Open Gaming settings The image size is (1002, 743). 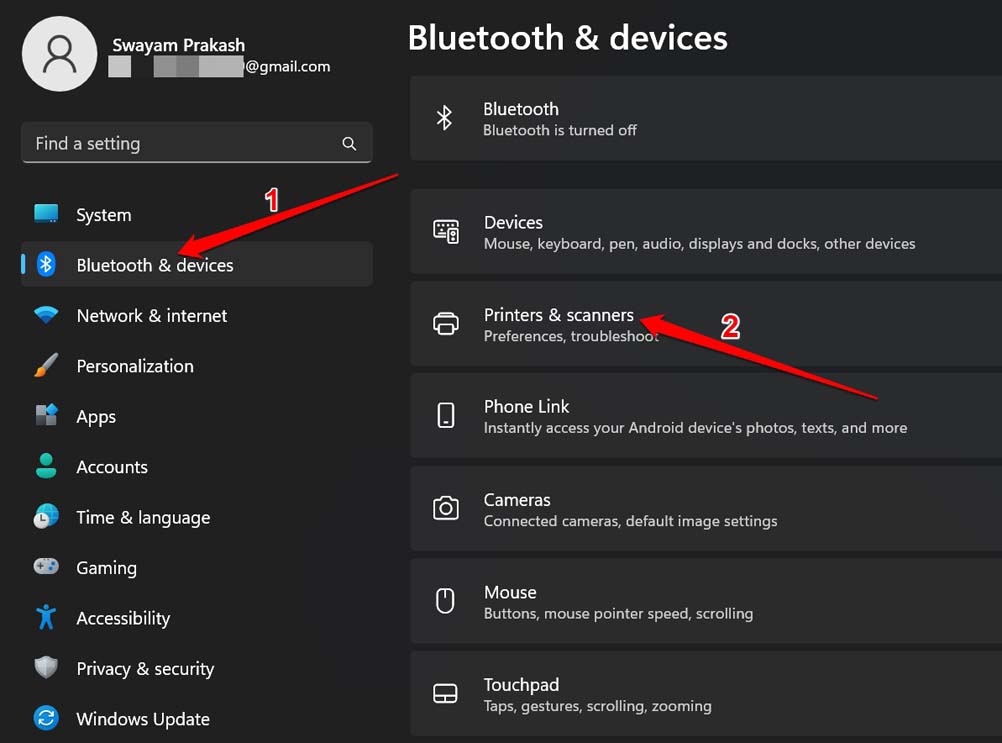106,568
